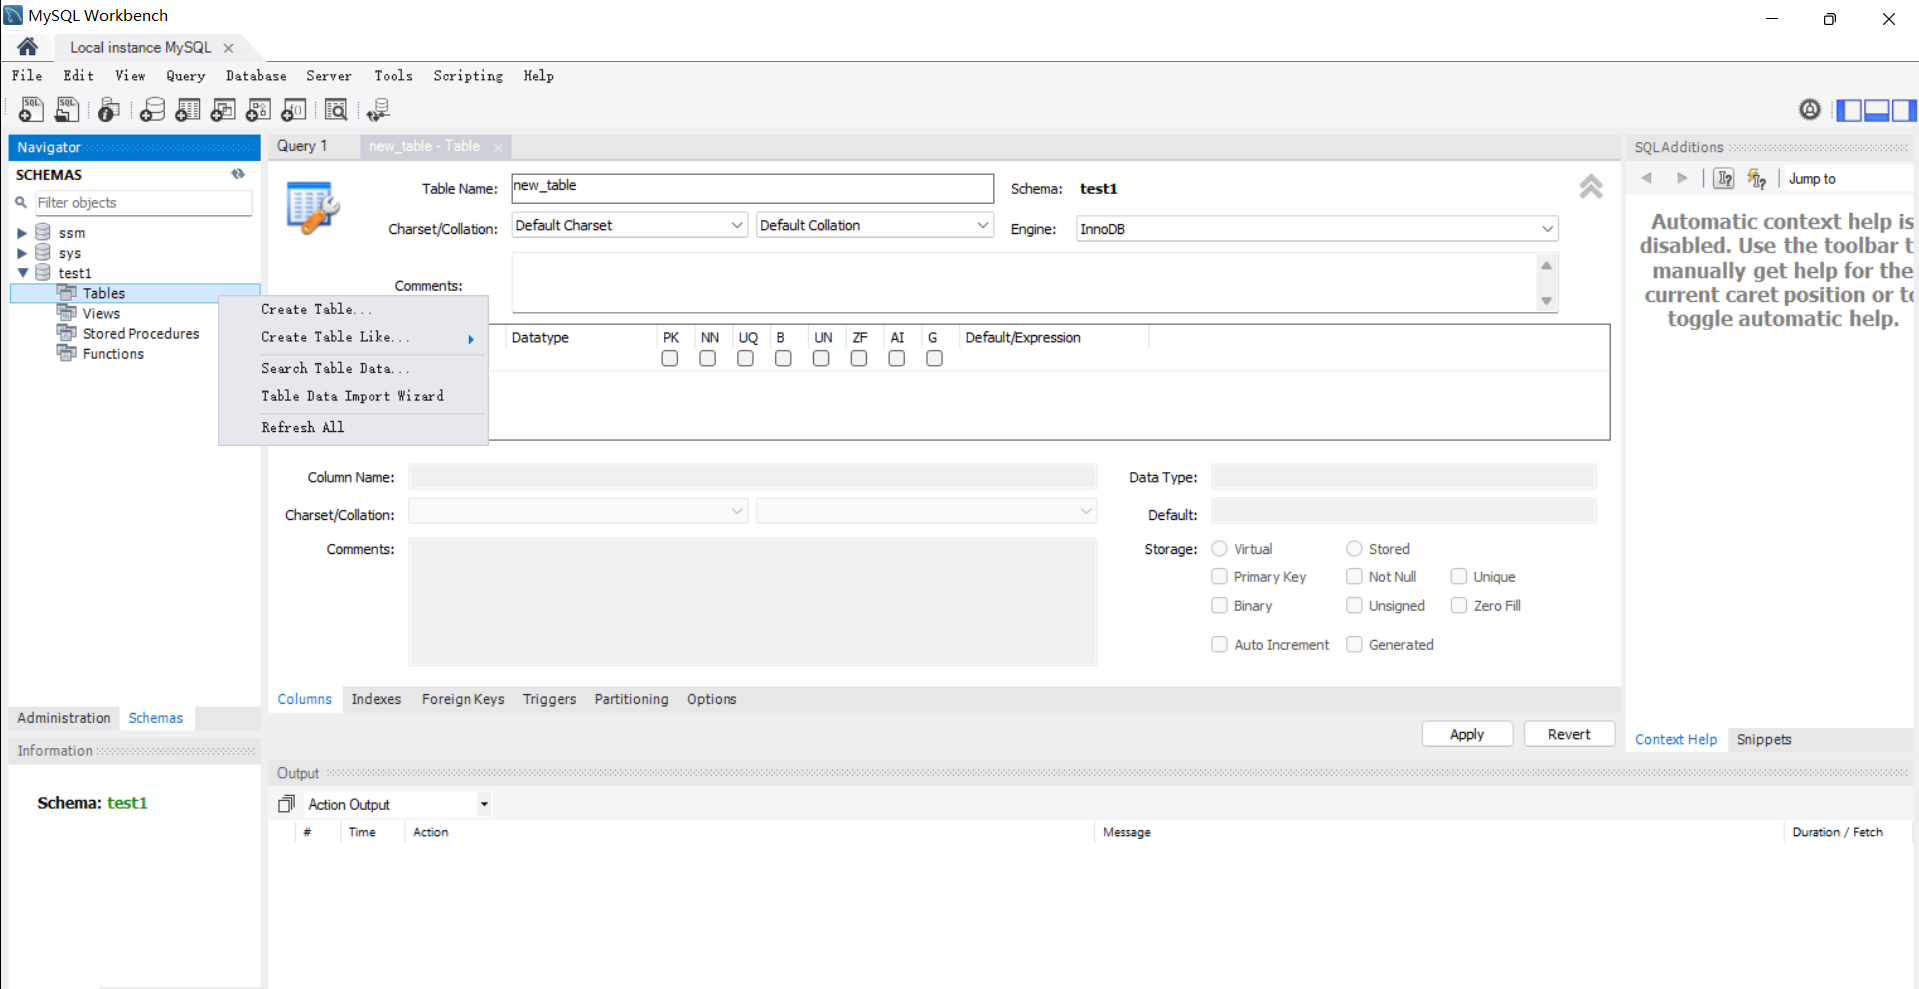Copy output icon beside Action Output

click(287, 803)
